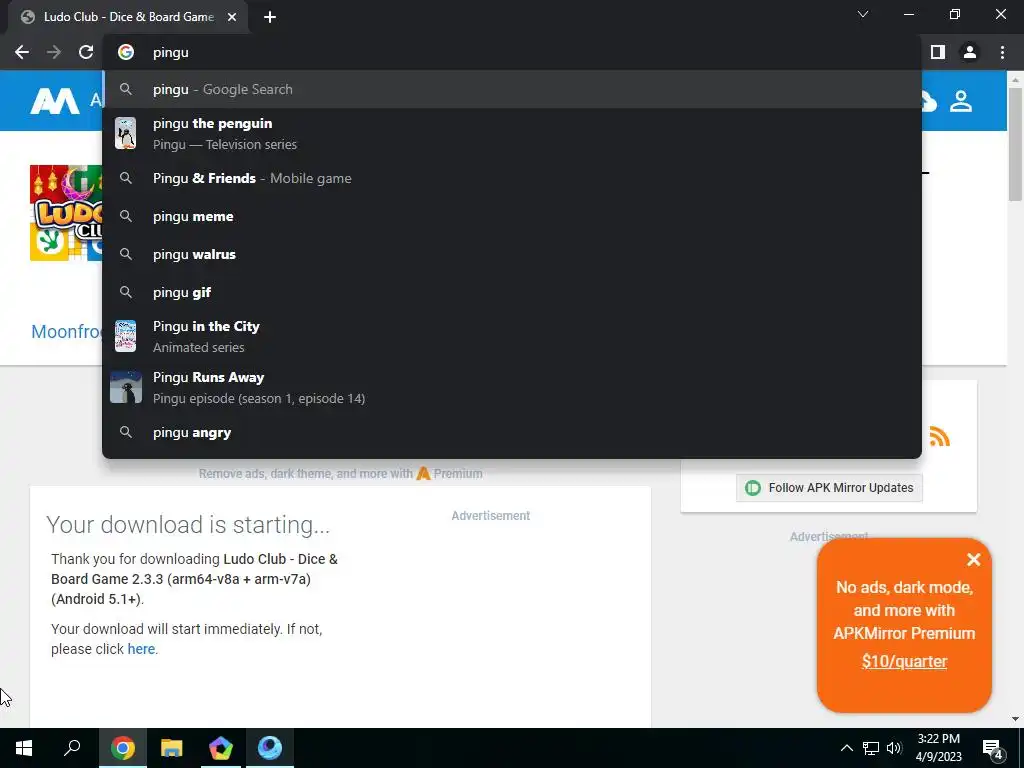The width and height of the screenshot is (1024, 768).
Task: Choose the pingu walrus suggestion
Action: (512, 254)
